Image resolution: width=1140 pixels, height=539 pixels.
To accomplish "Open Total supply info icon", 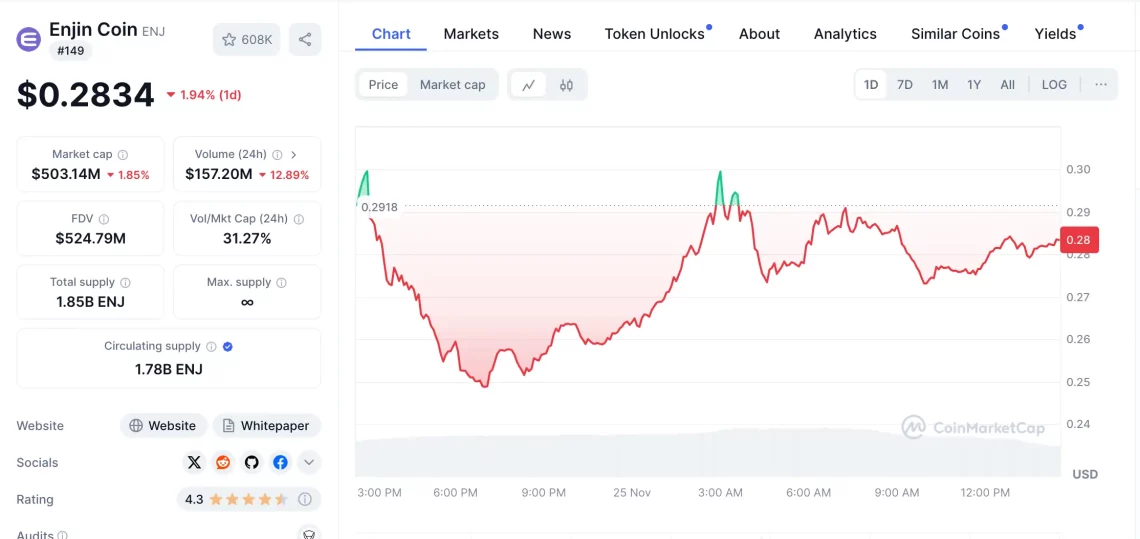I will click(125, 282).
